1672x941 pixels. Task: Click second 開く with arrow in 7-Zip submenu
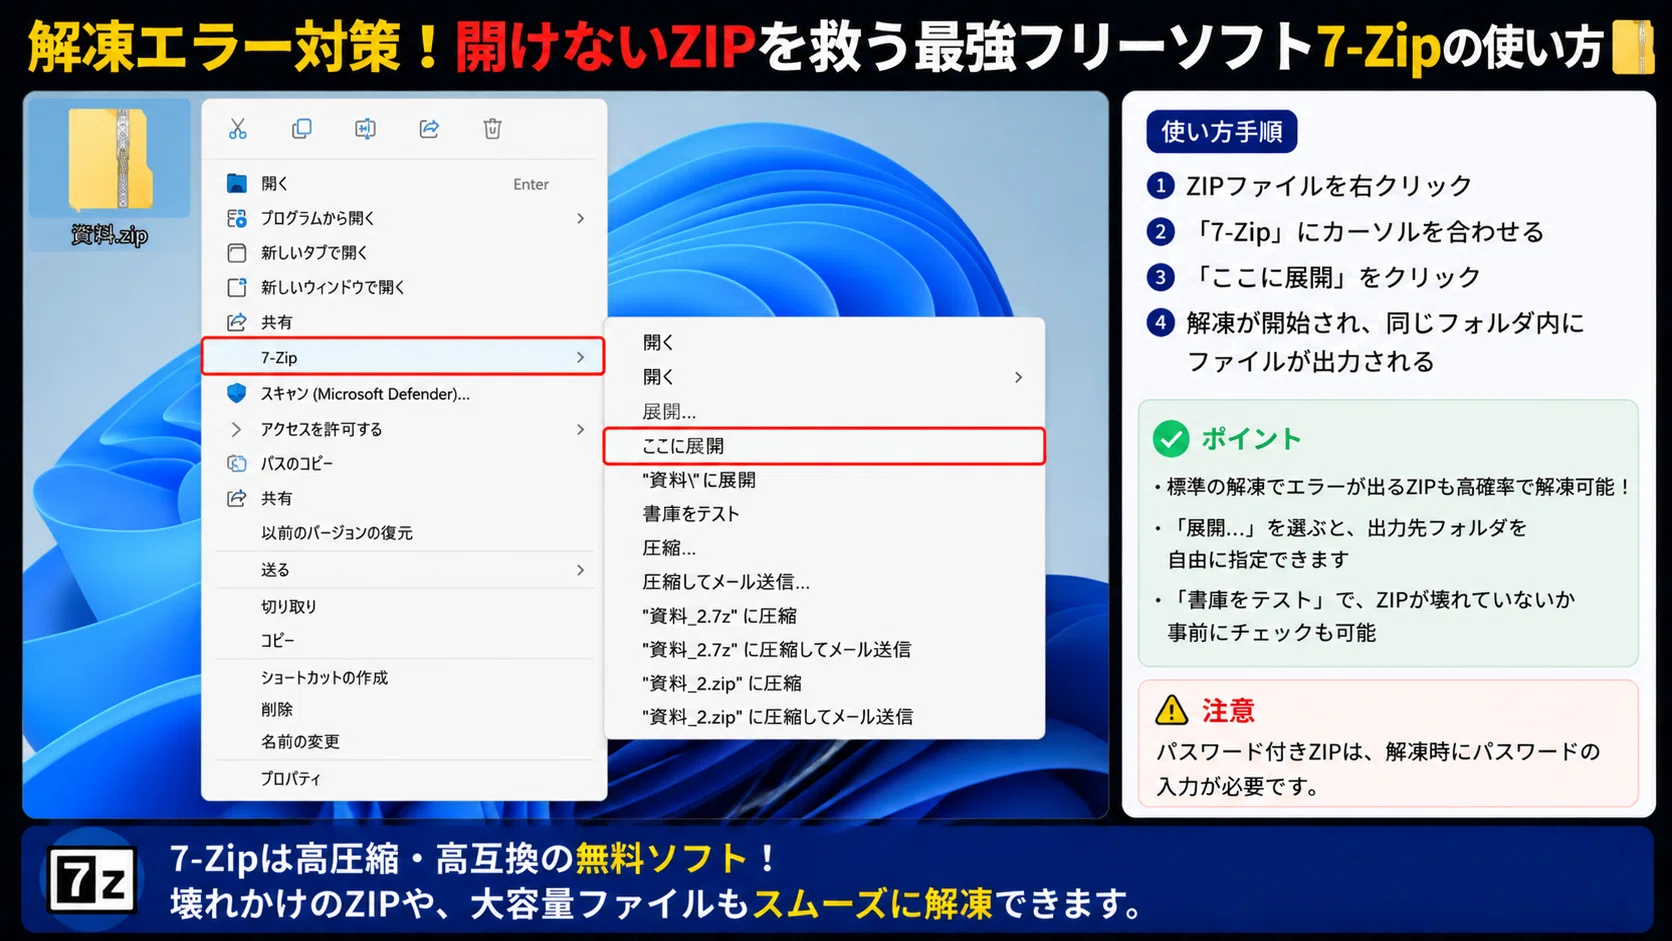[824, 377]
